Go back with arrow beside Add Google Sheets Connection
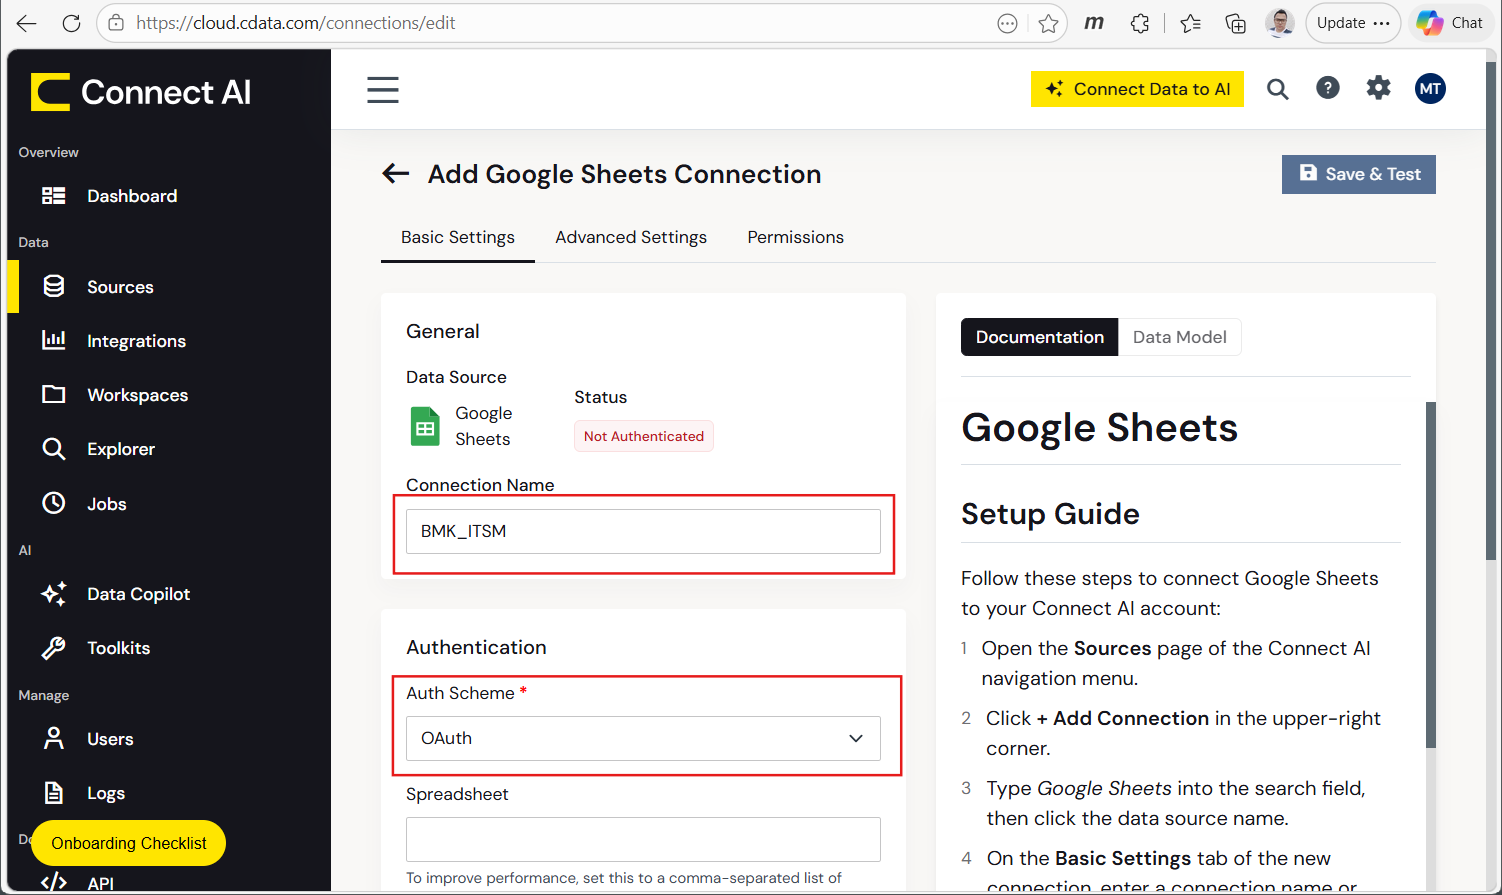This screenshot has height=895, width=1502. tap(396, 174)
